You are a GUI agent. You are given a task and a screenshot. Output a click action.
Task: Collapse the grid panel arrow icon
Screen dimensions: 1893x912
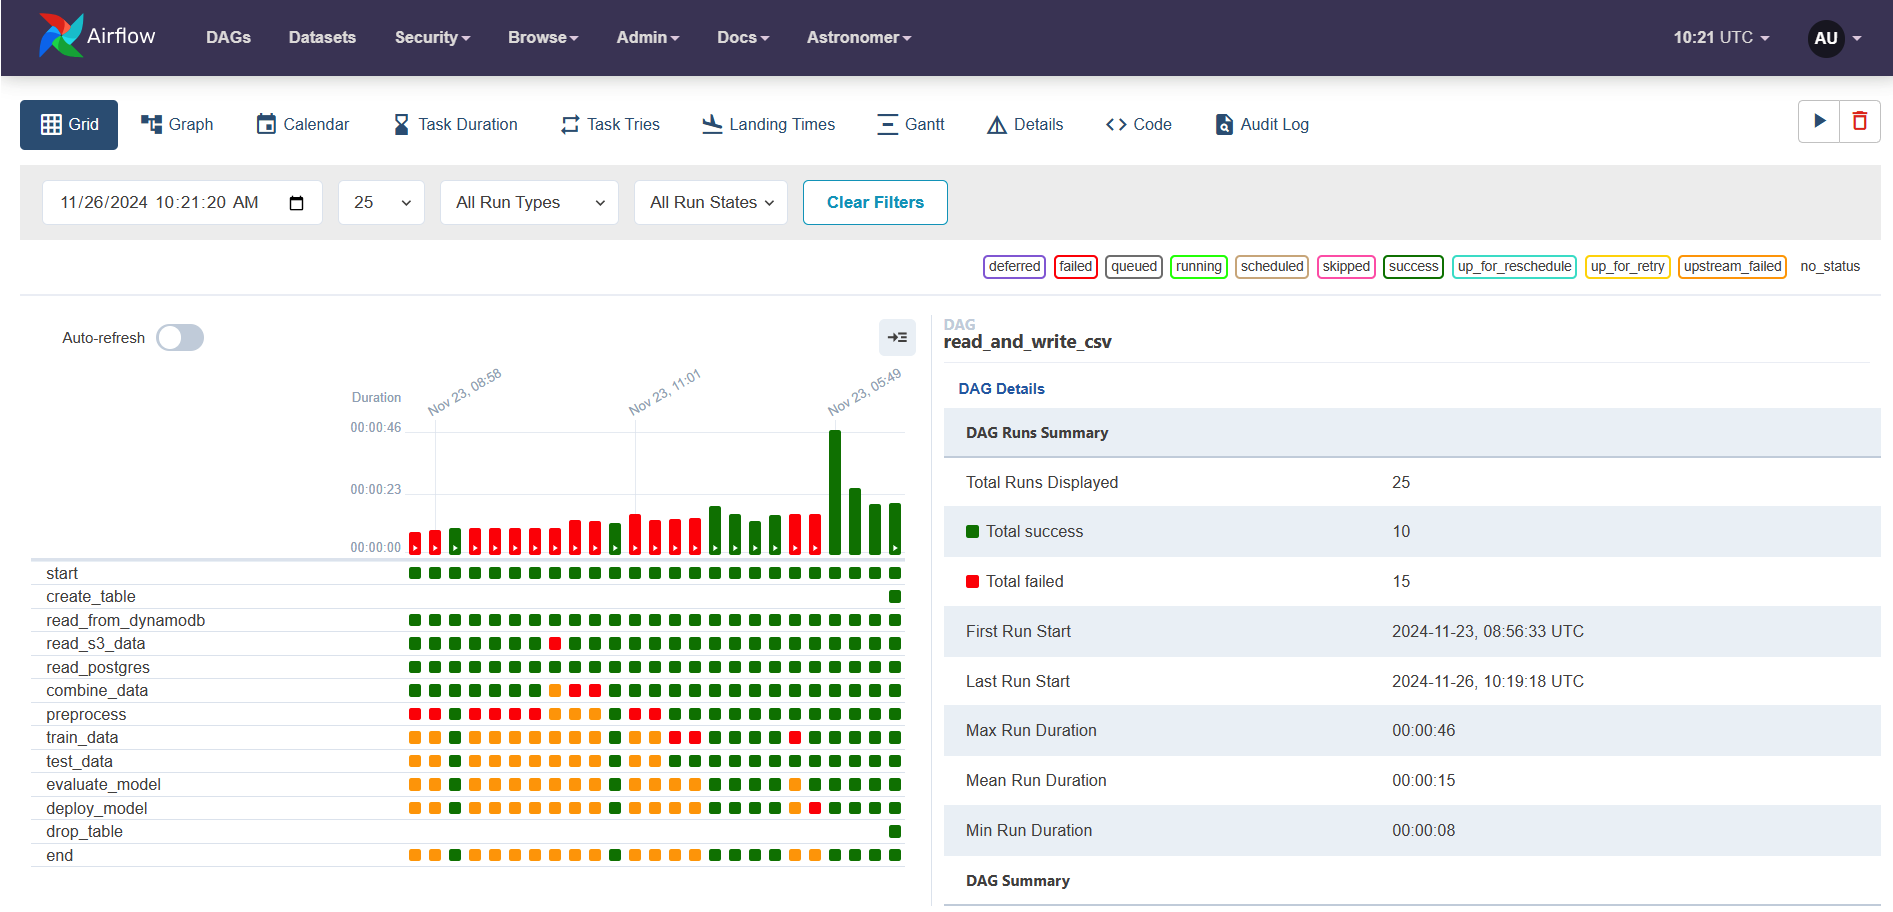pyautogui.click(x=897, y=338)
